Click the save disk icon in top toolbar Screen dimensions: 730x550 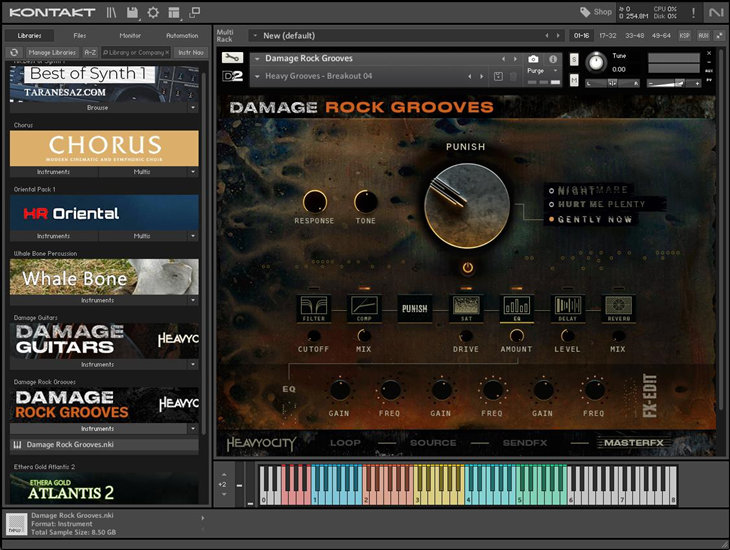click(x=132, y=12)
